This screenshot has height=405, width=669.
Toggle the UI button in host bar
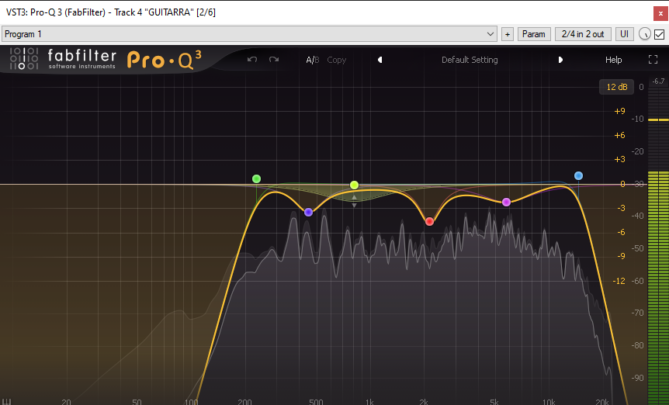[x=624, y=34]
